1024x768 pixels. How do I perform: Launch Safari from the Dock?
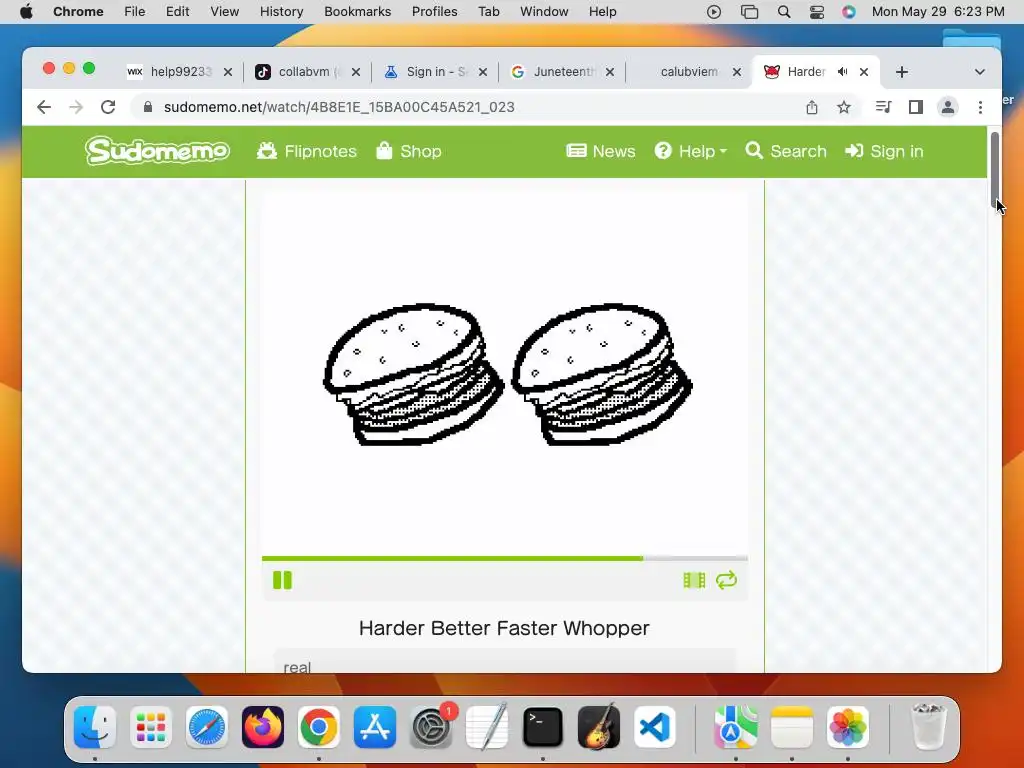click(207, 727)
